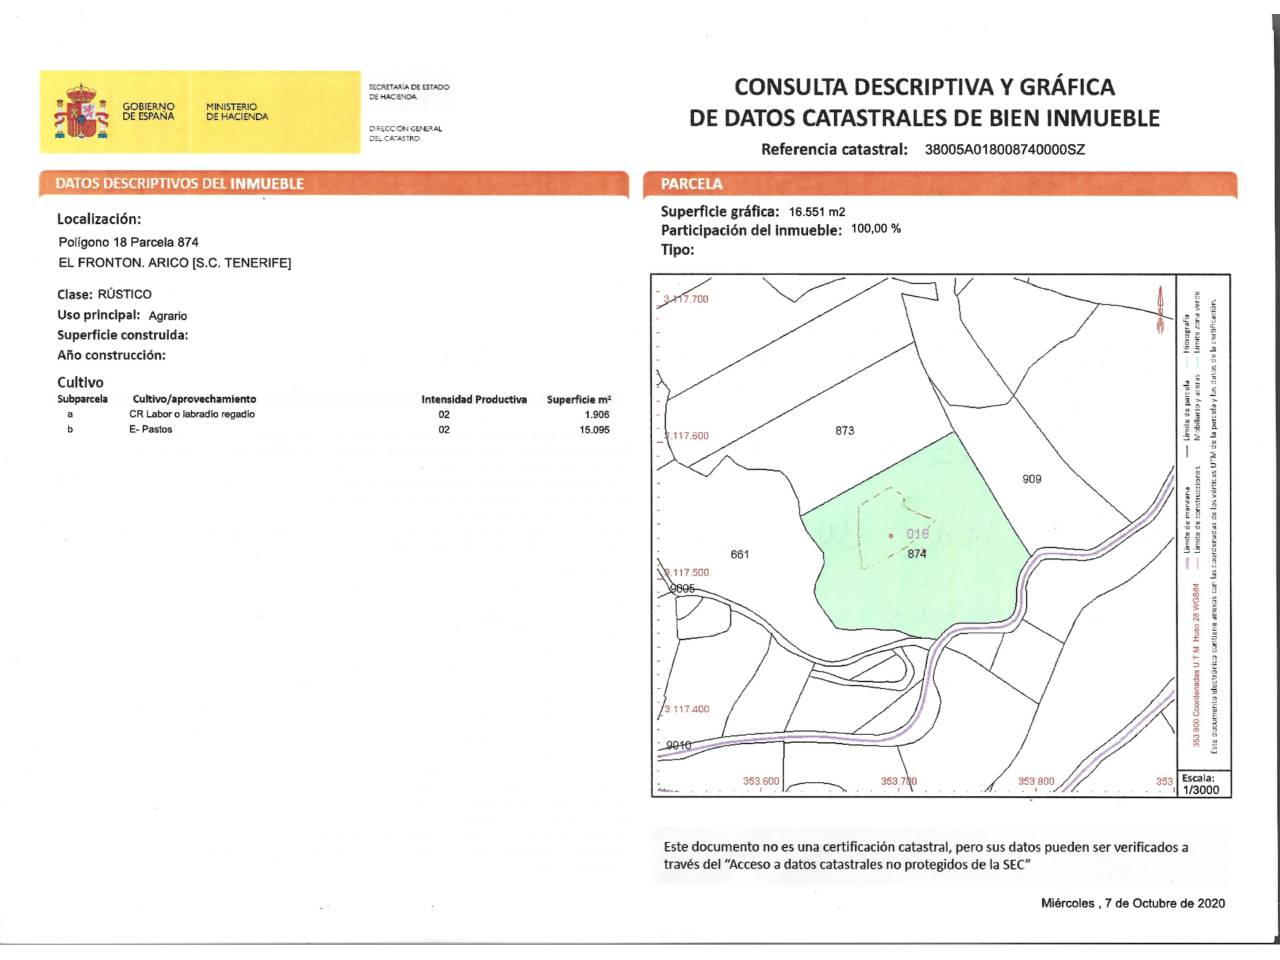Image resolution: width=1280 pixels, height=960 pixels.
Task: Click the '353.800' coordinate label
Action: (1036, 781)
